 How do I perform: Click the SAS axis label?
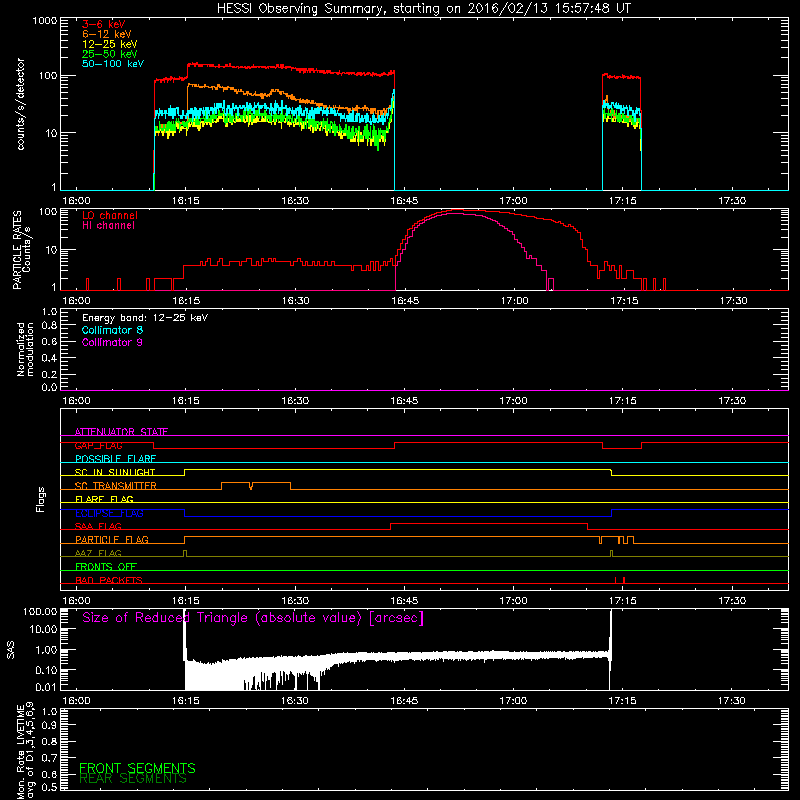point(11,650)
